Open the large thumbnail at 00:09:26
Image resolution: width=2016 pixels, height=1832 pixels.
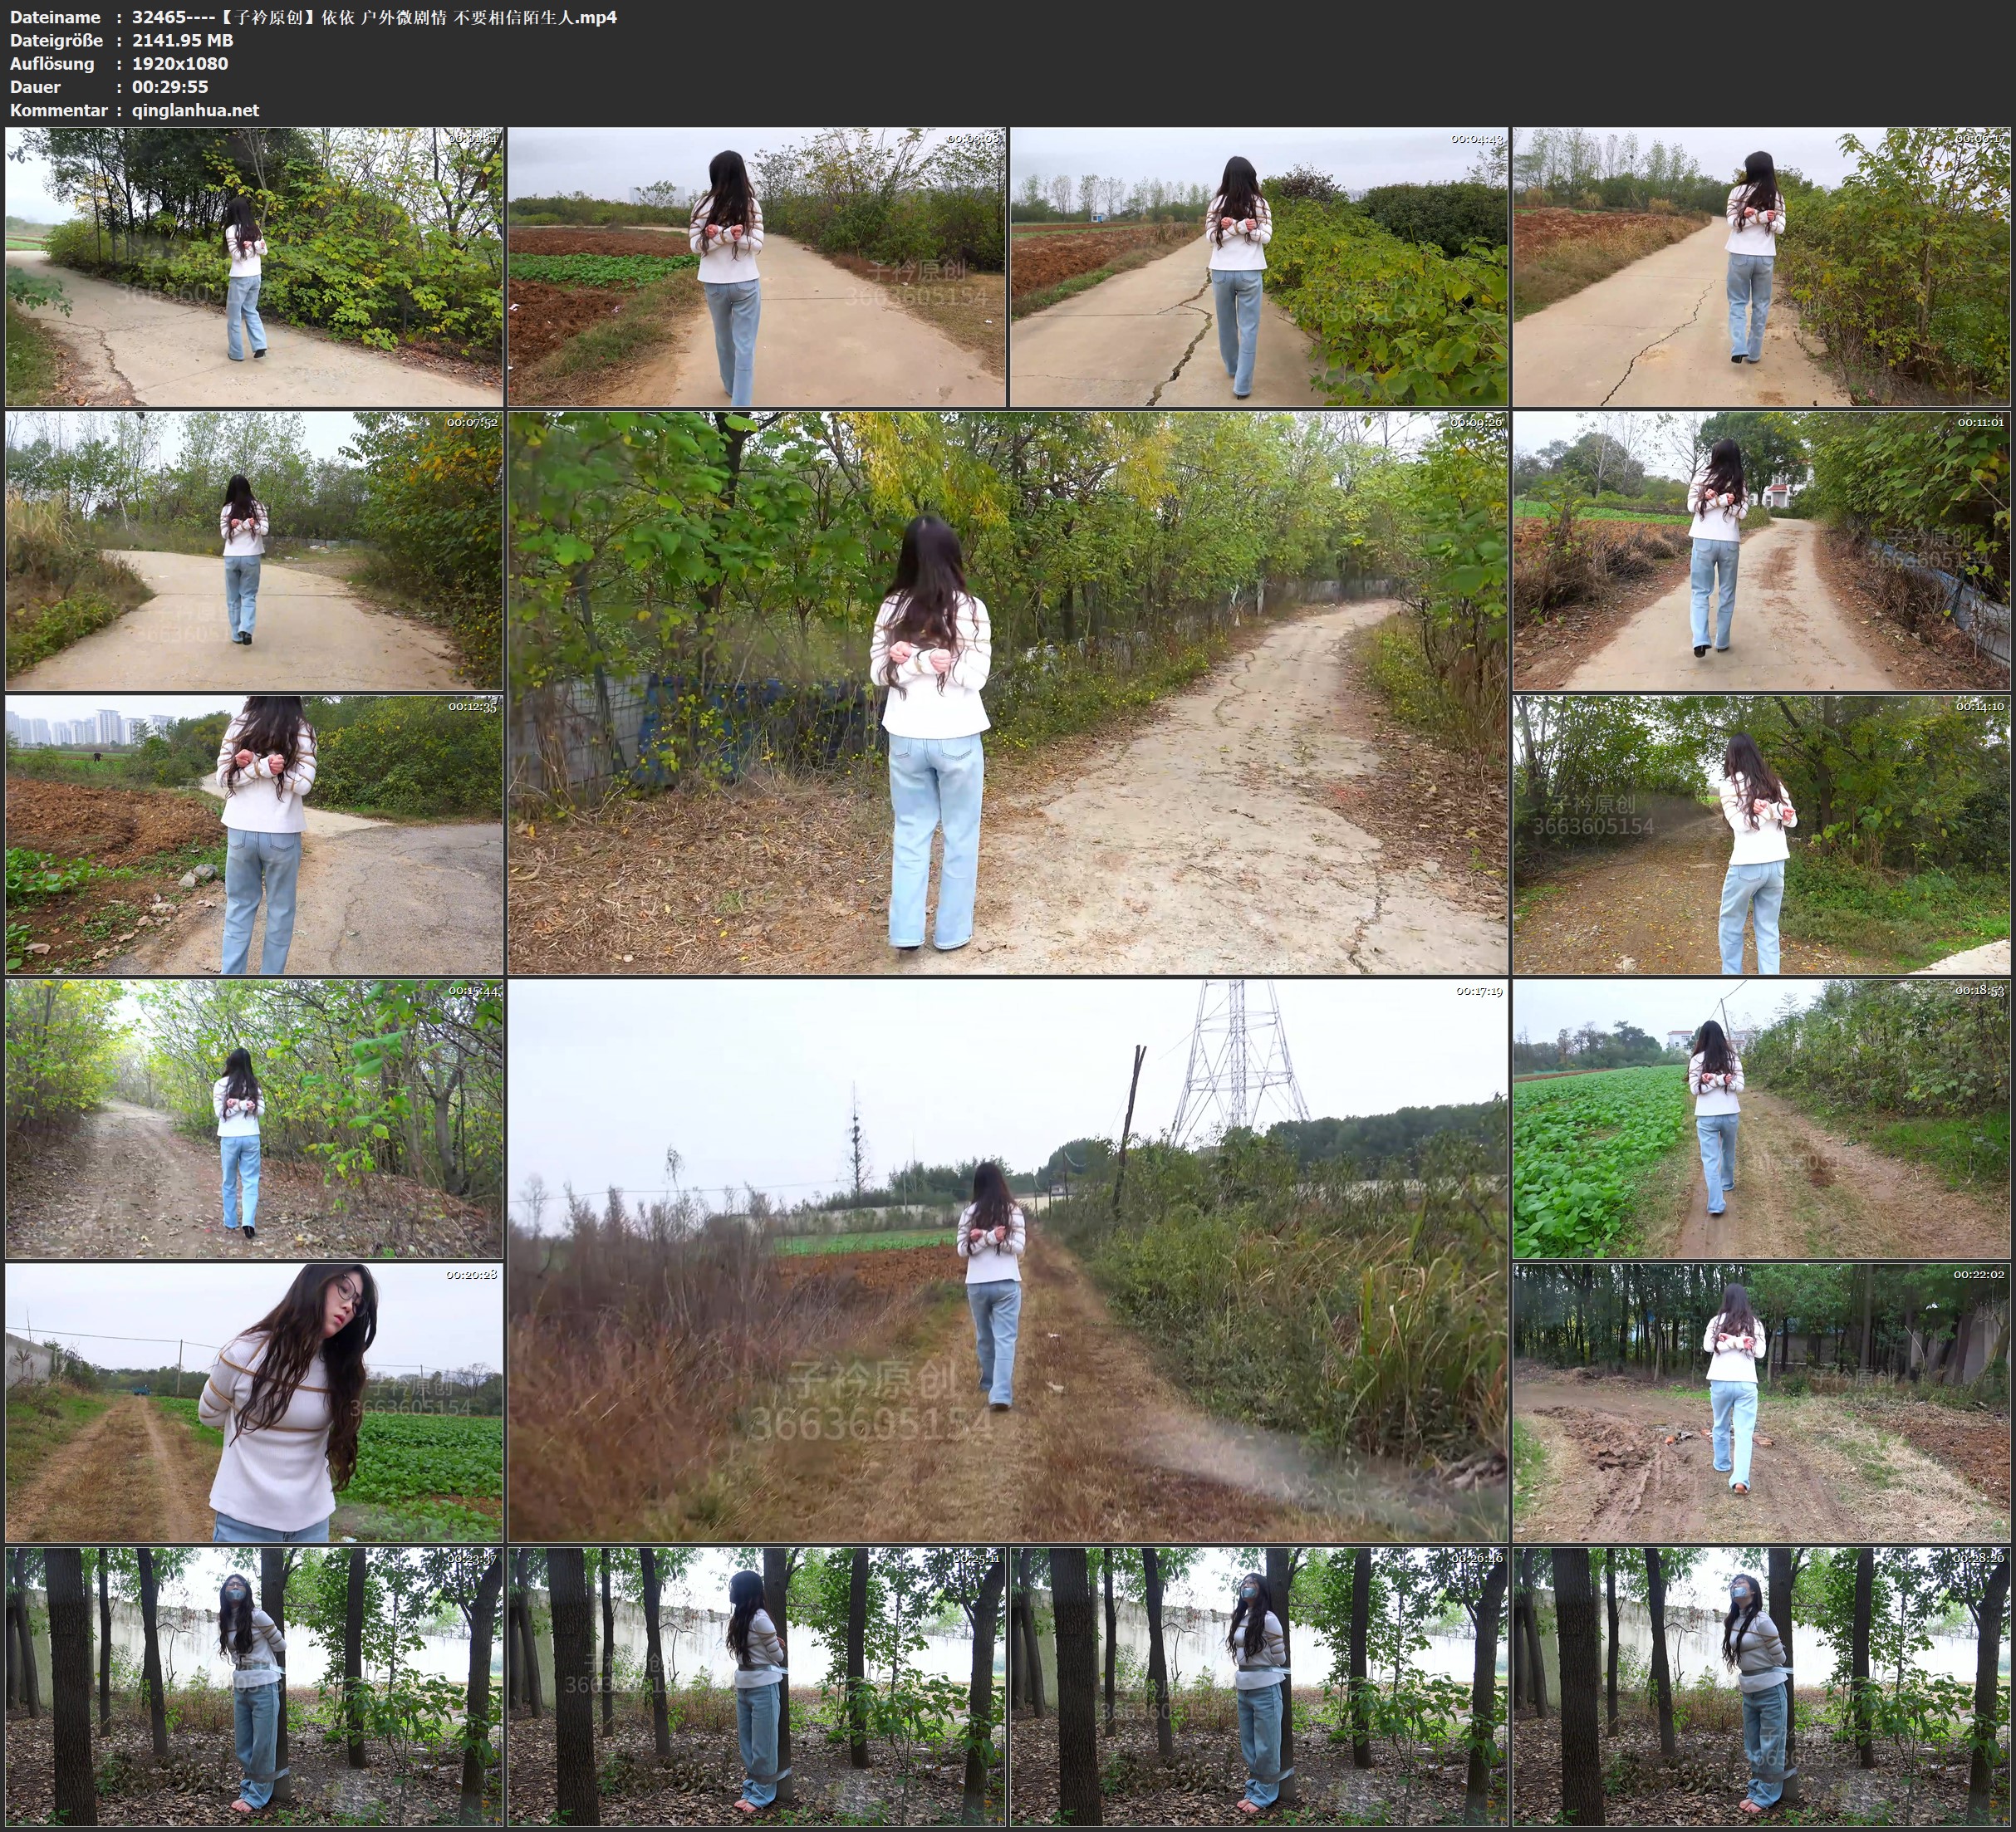pos(1008,693)
